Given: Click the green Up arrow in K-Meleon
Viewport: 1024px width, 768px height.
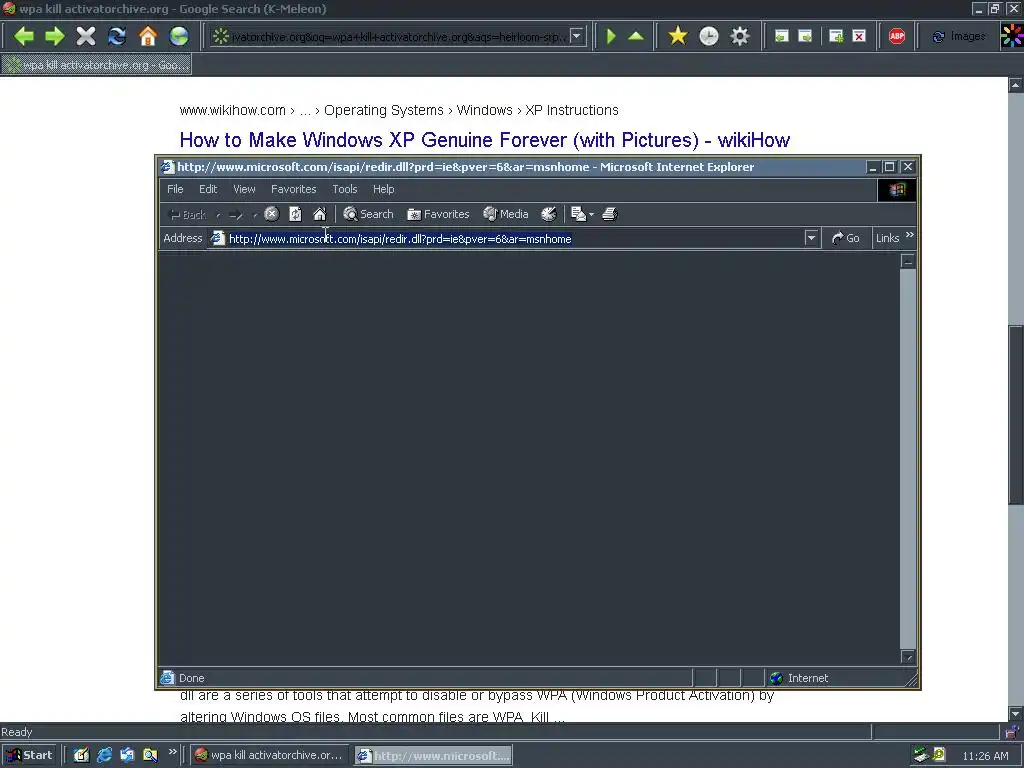Looking at the screenshot, I should [x=636, y=36].
